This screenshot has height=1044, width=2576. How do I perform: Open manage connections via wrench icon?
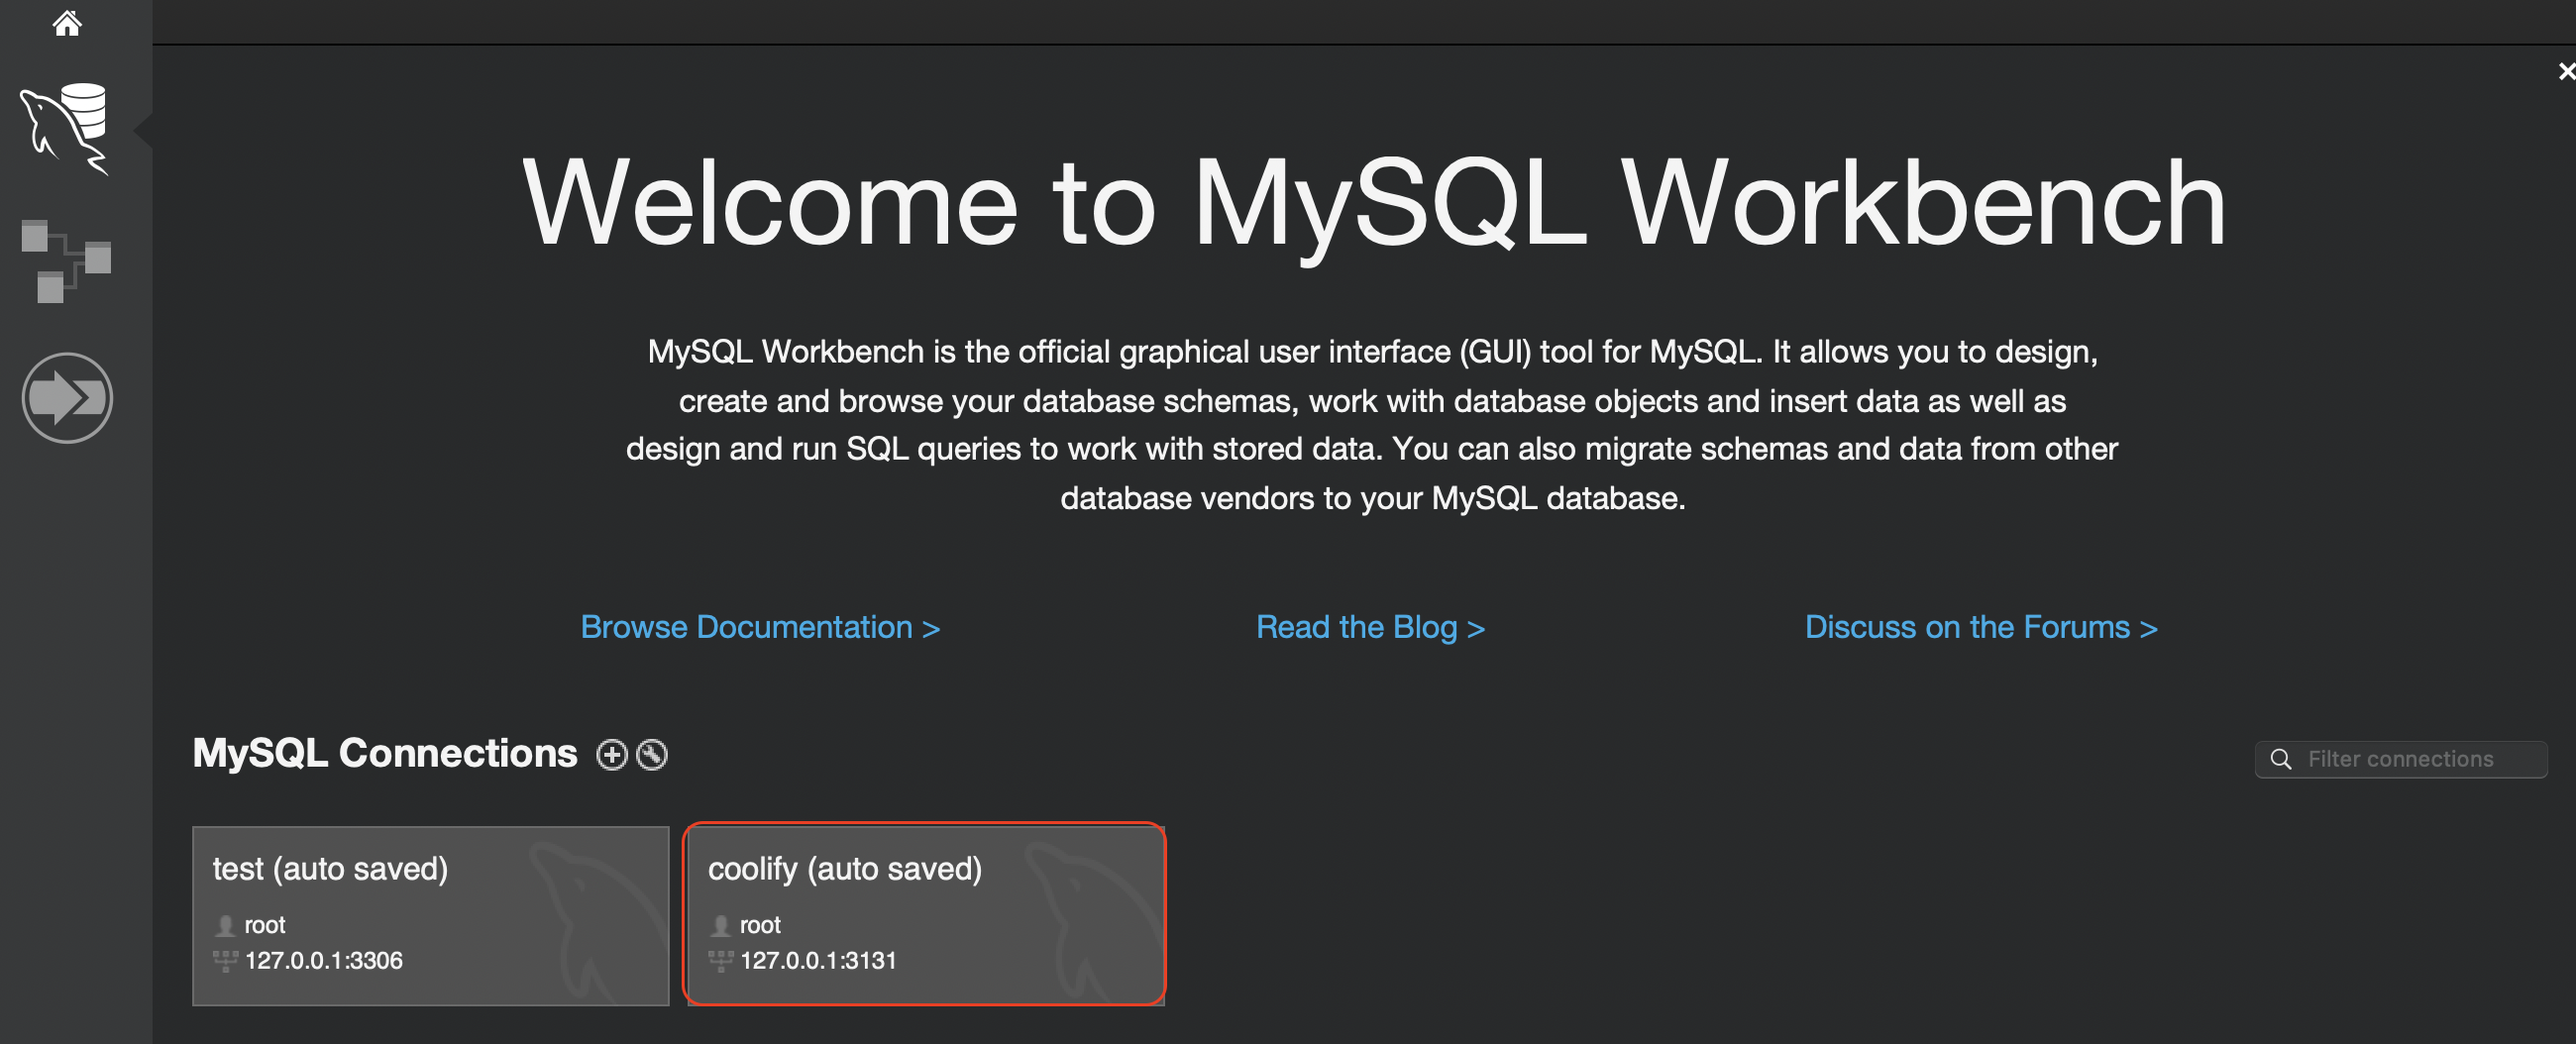(x=652, y=755)
